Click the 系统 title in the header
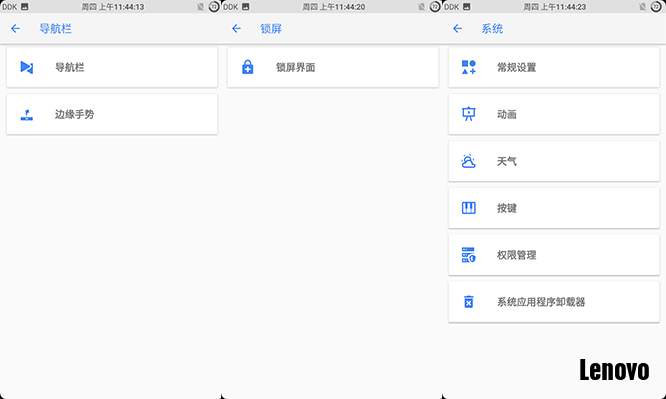 click(492, 28)
